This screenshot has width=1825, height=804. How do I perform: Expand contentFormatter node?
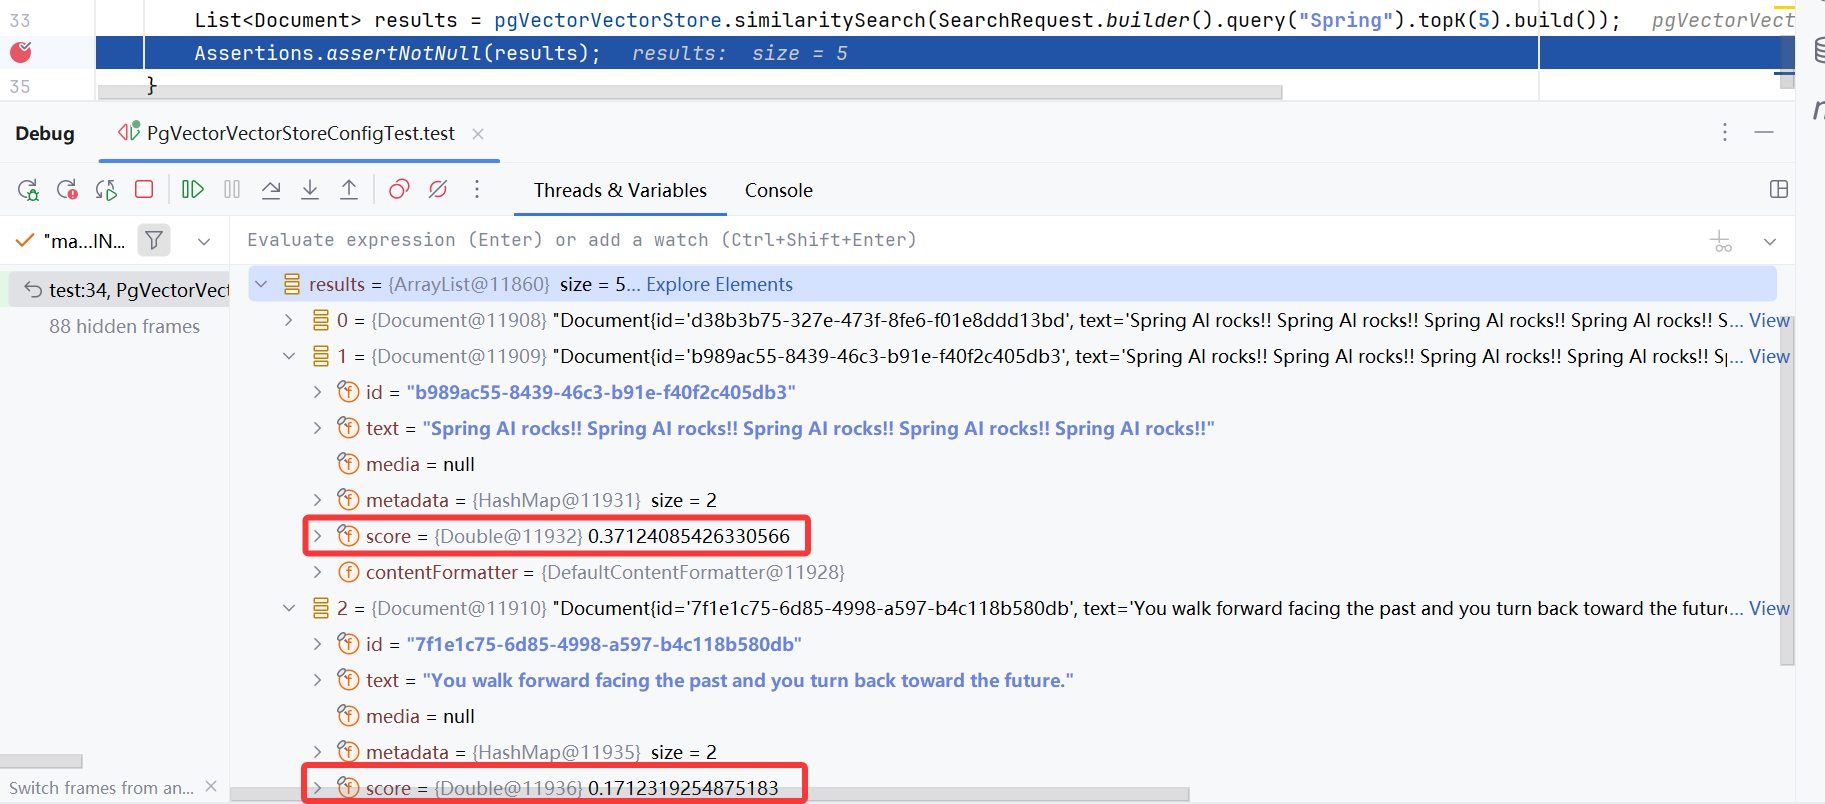(x=317, y=572)
